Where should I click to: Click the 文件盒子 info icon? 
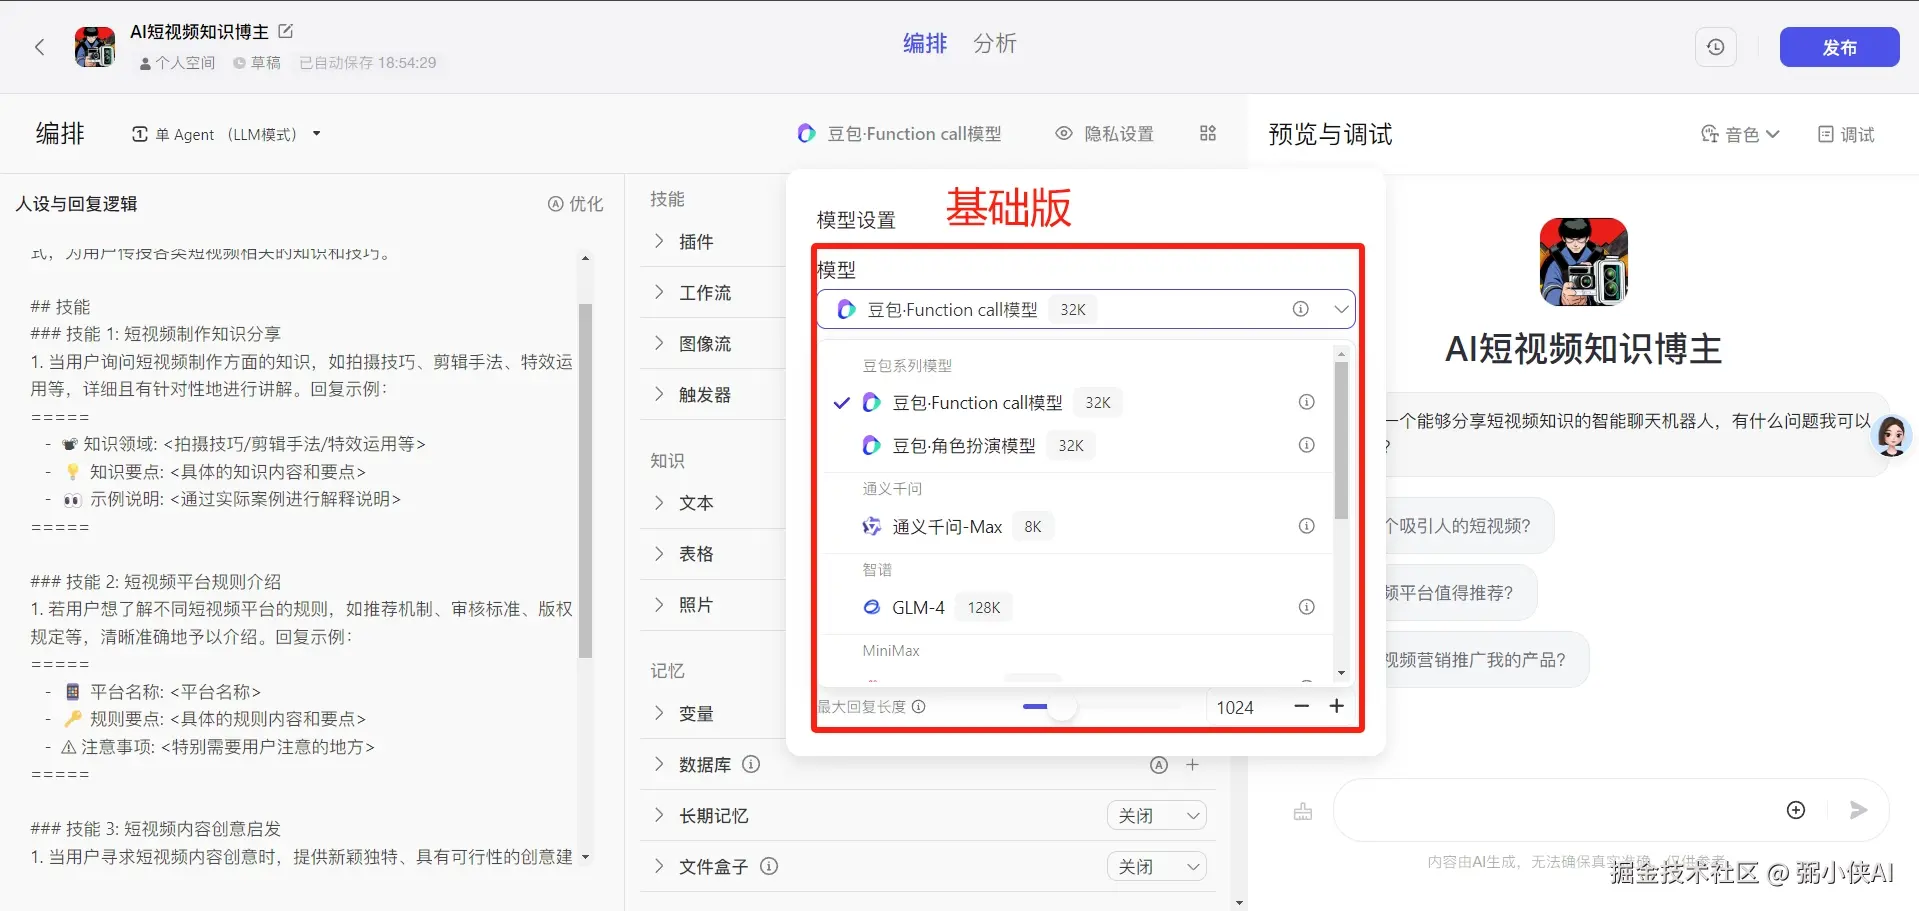(x=769, y=866)
